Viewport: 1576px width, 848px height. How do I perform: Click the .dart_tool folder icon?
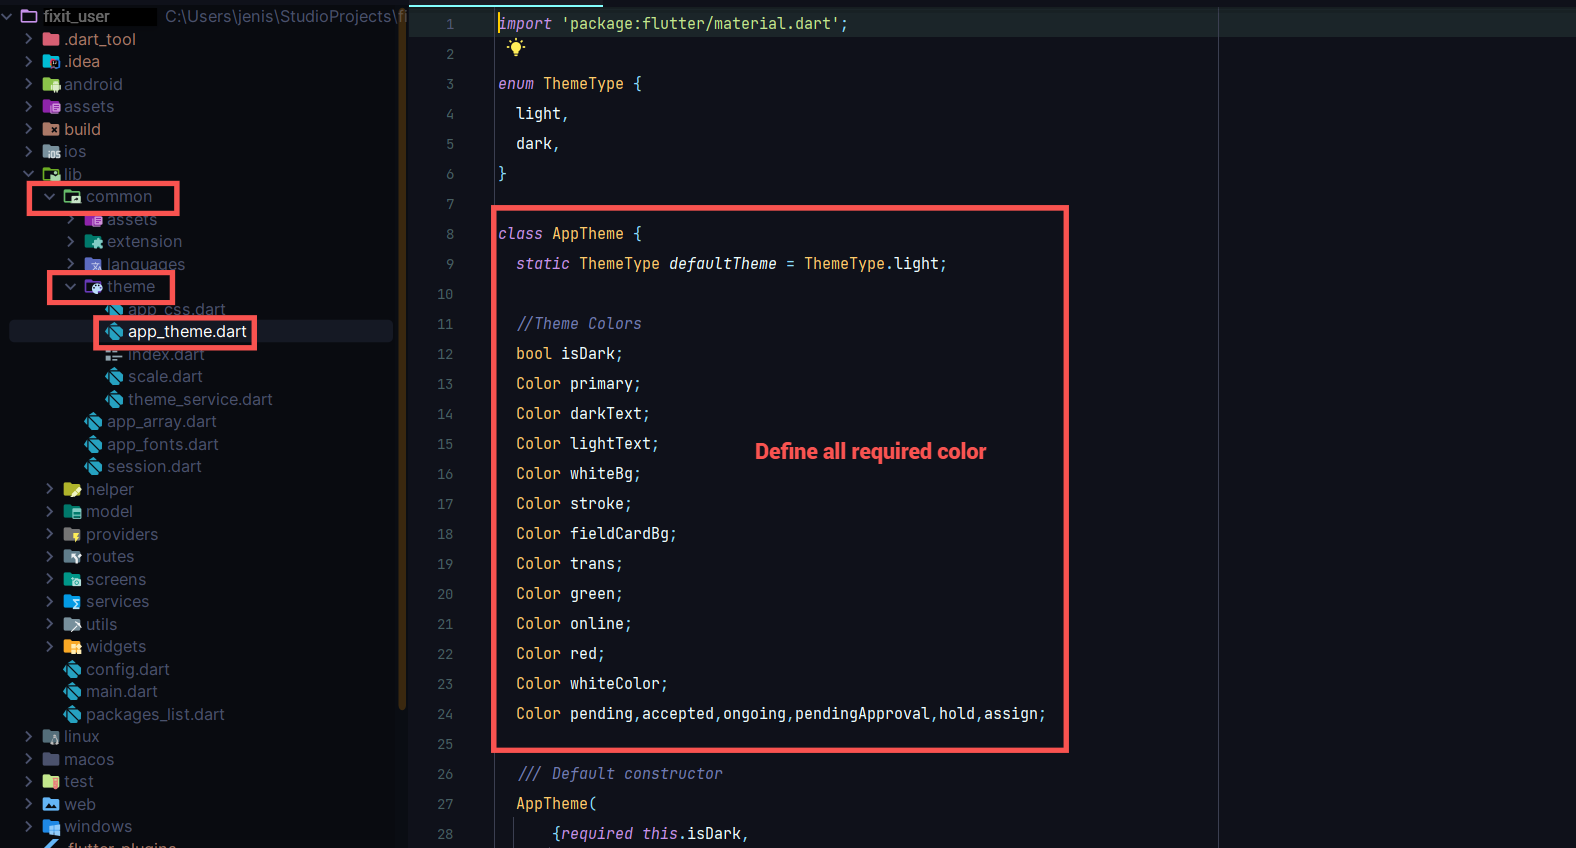(51, 40)
